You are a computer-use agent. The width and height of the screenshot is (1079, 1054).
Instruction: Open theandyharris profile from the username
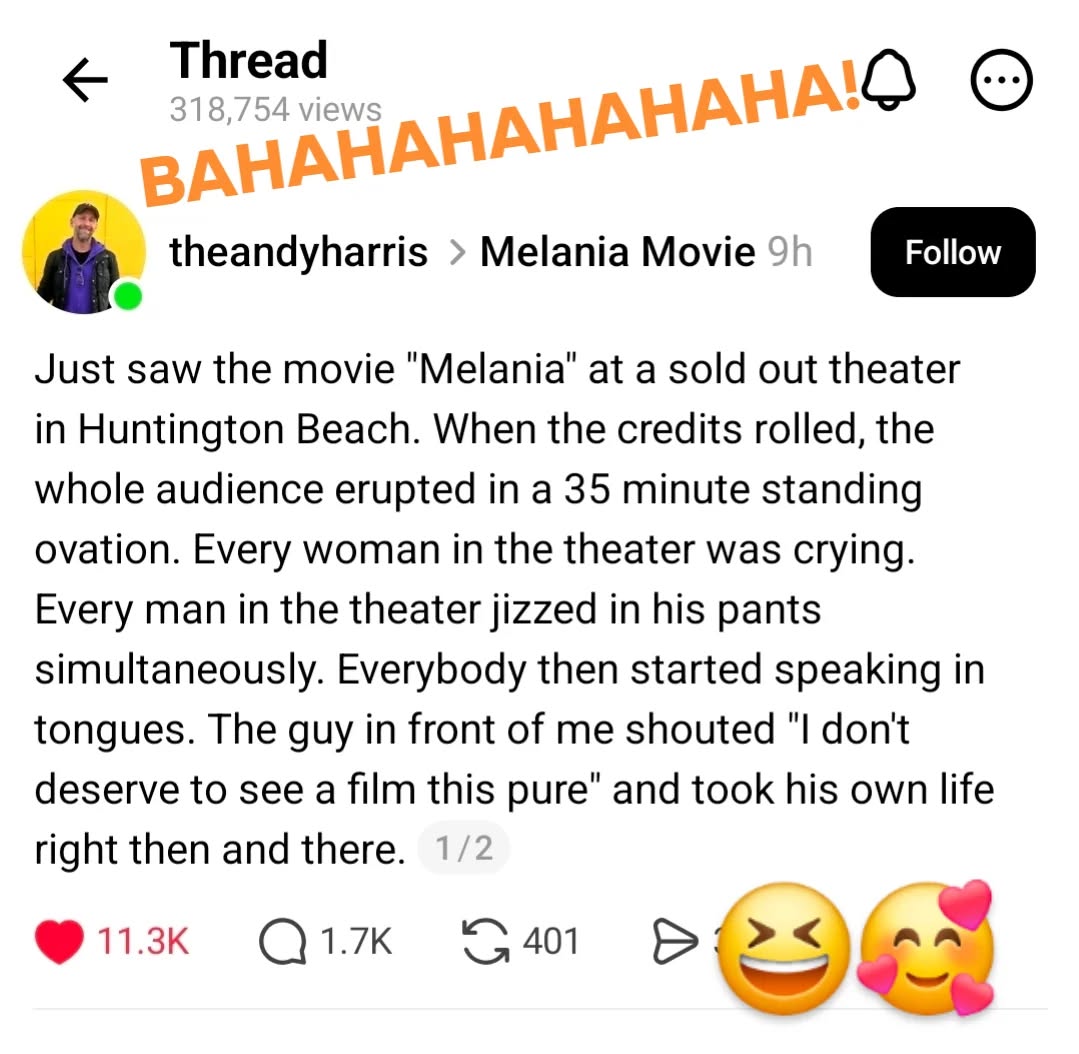[x=298, y=252]
